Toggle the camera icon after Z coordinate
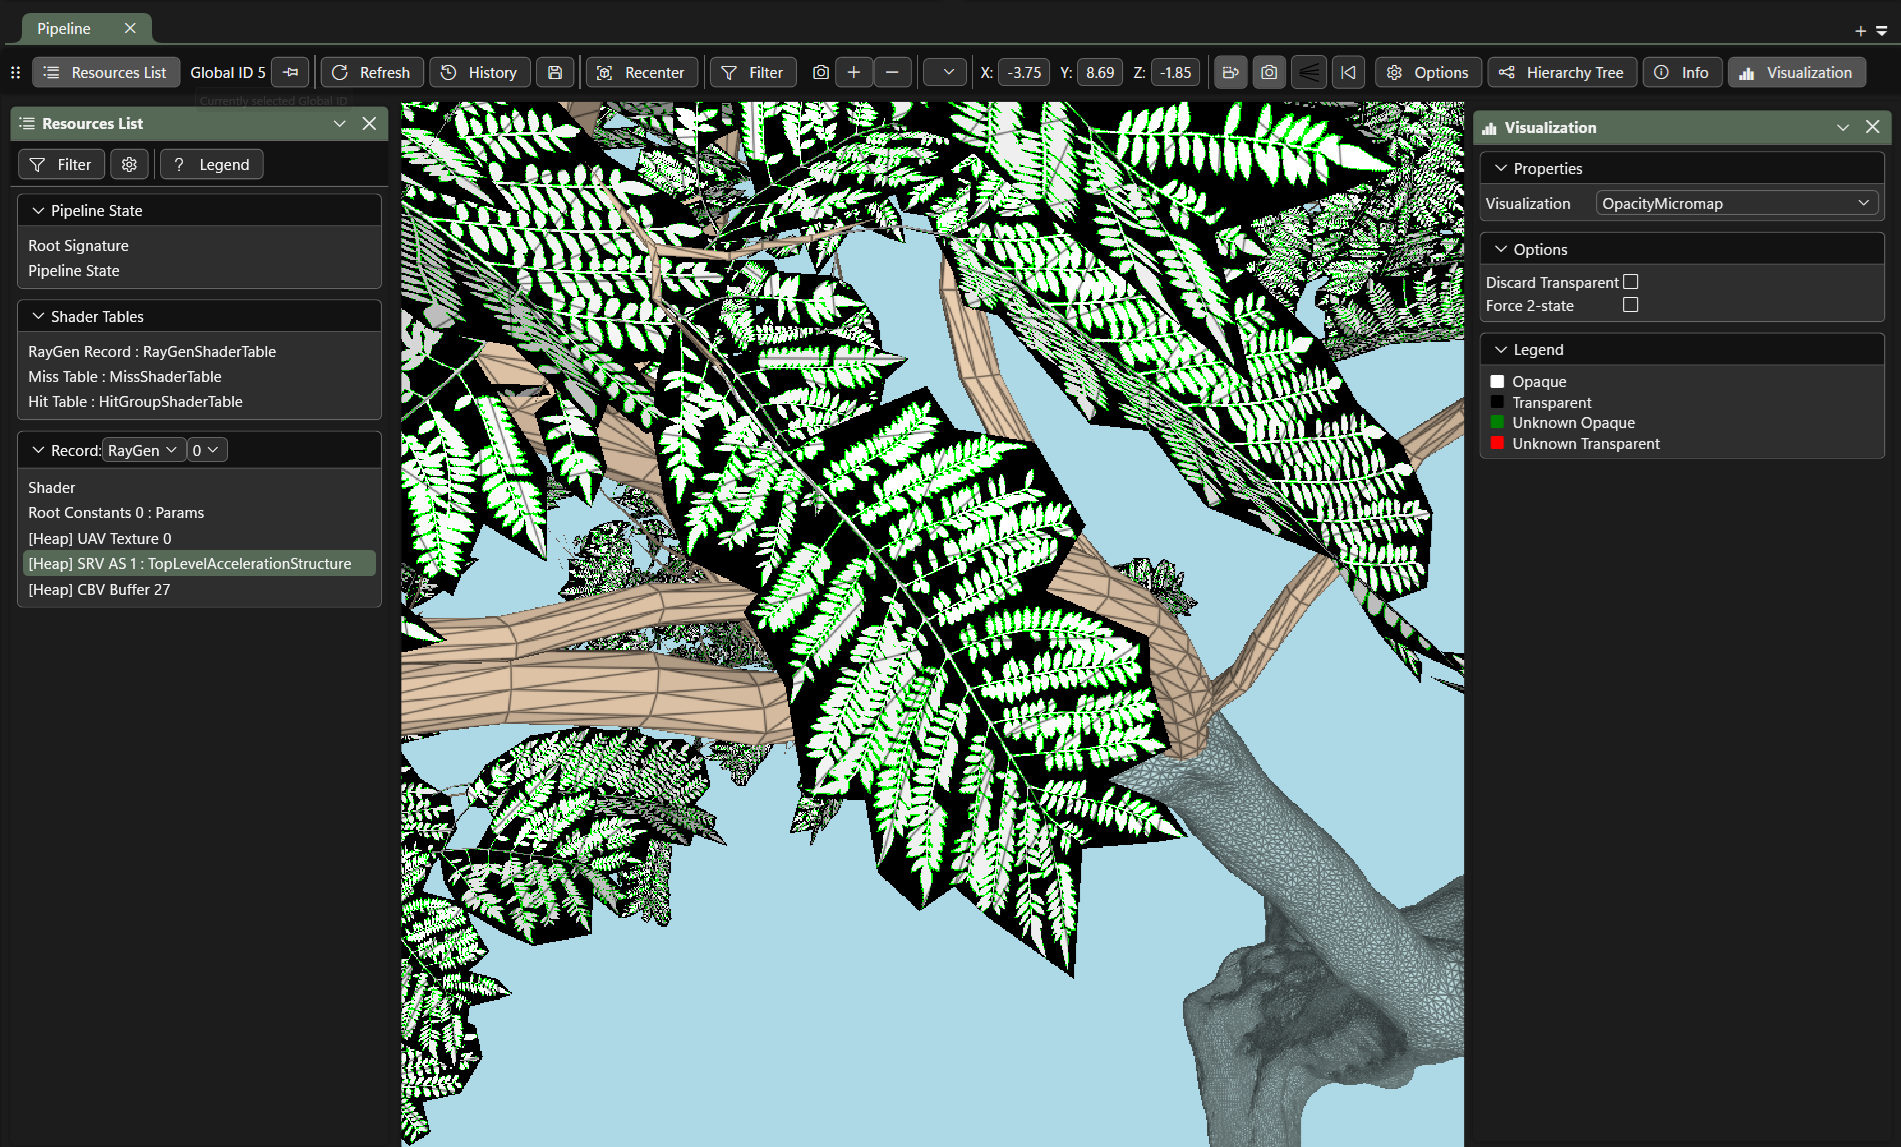Viewport: 1901px width, 1147px height. pos(1269,72)
